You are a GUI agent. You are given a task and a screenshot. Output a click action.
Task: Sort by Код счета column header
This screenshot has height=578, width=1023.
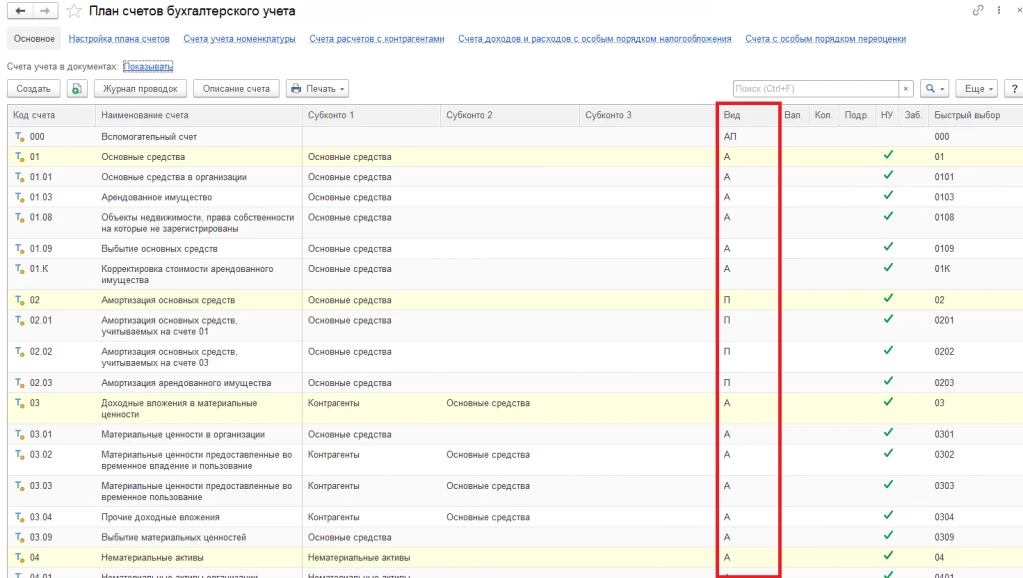point(51,115)
